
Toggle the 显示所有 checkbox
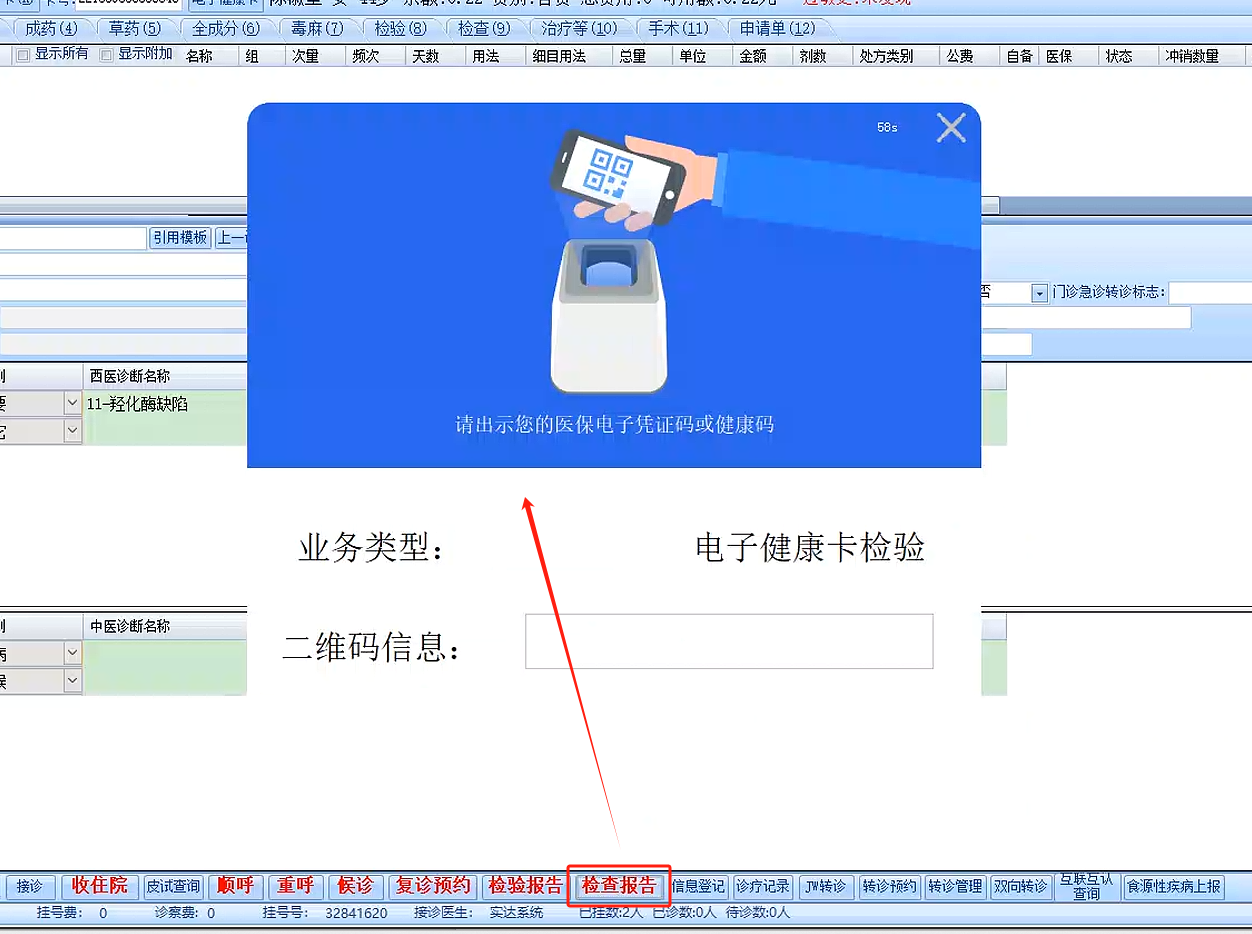click(23, 55)
